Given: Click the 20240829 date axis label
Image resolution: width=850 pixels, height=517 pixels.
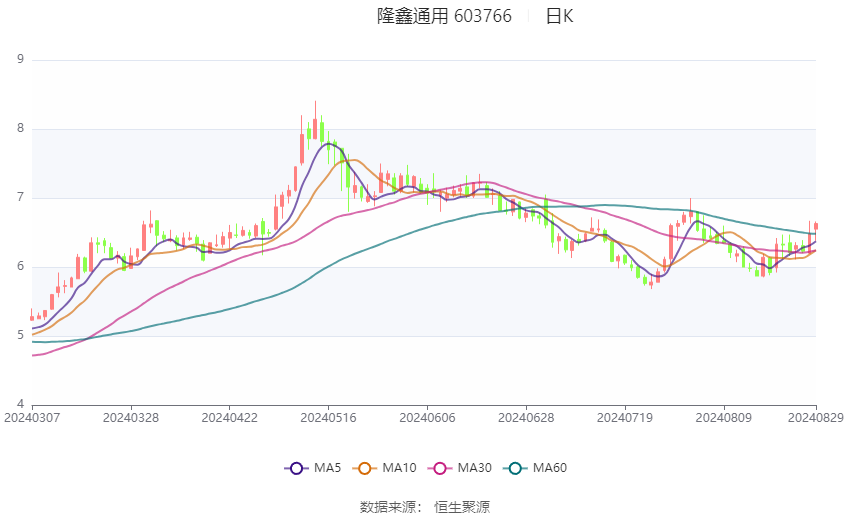Looking at the screenshot, I should pyautogui.click(x=815, y=418).
